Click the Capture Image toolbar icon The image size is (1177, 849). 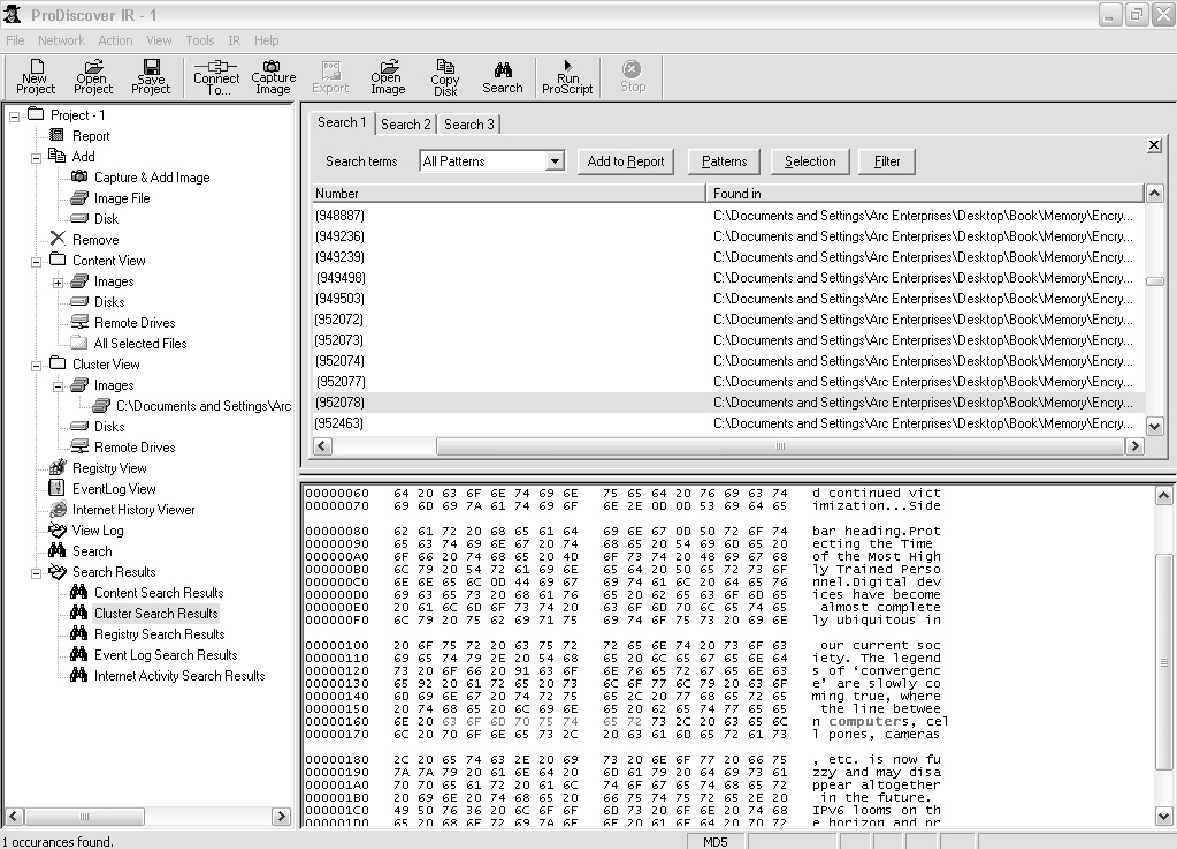point(273,77)
